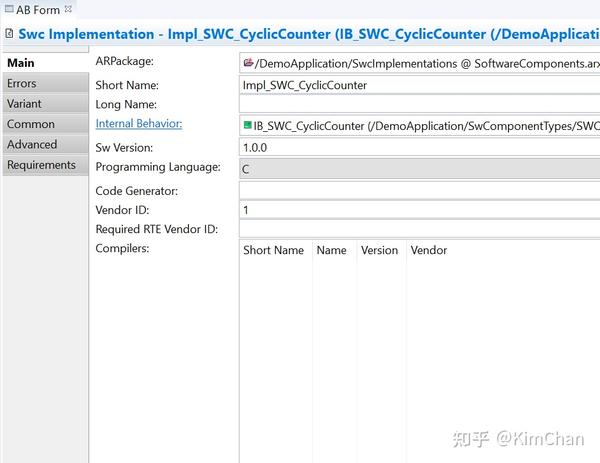Image resolution: width=600 pixels, height=463 pixels.
Task: Open the Programming Language dropdown
Action: tap(420, 169)
